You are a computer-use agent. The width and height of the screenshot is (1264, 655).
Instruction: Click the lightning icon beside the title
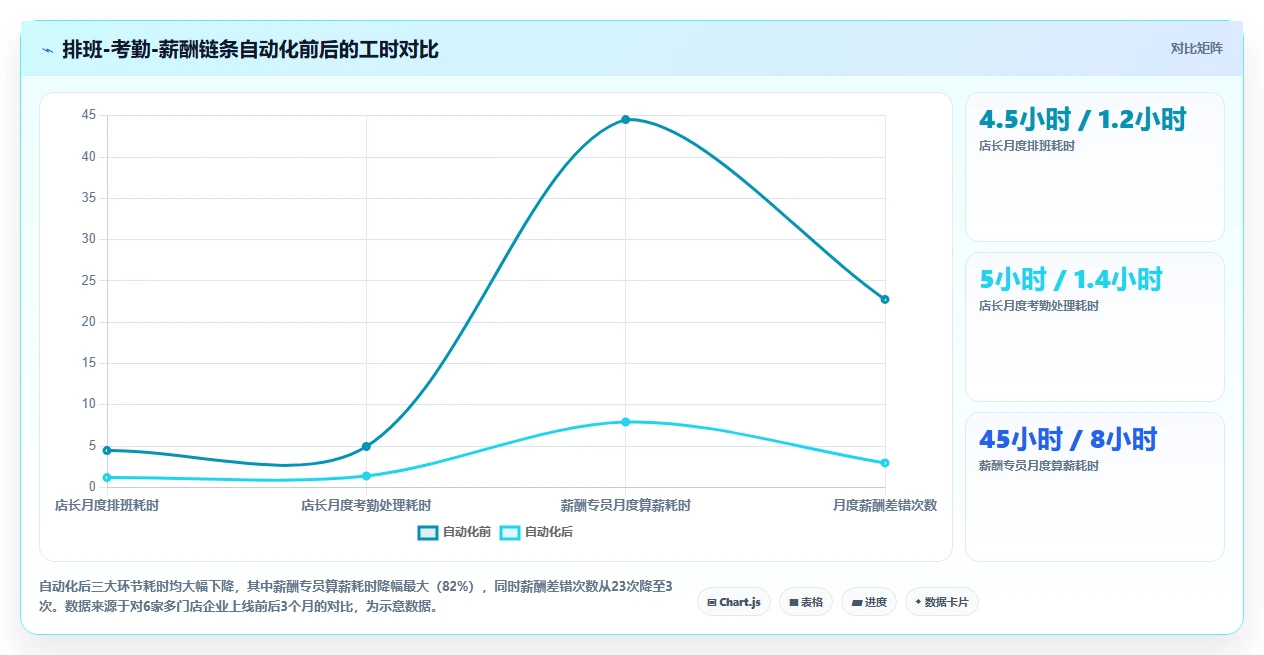[x=47, y=50]
